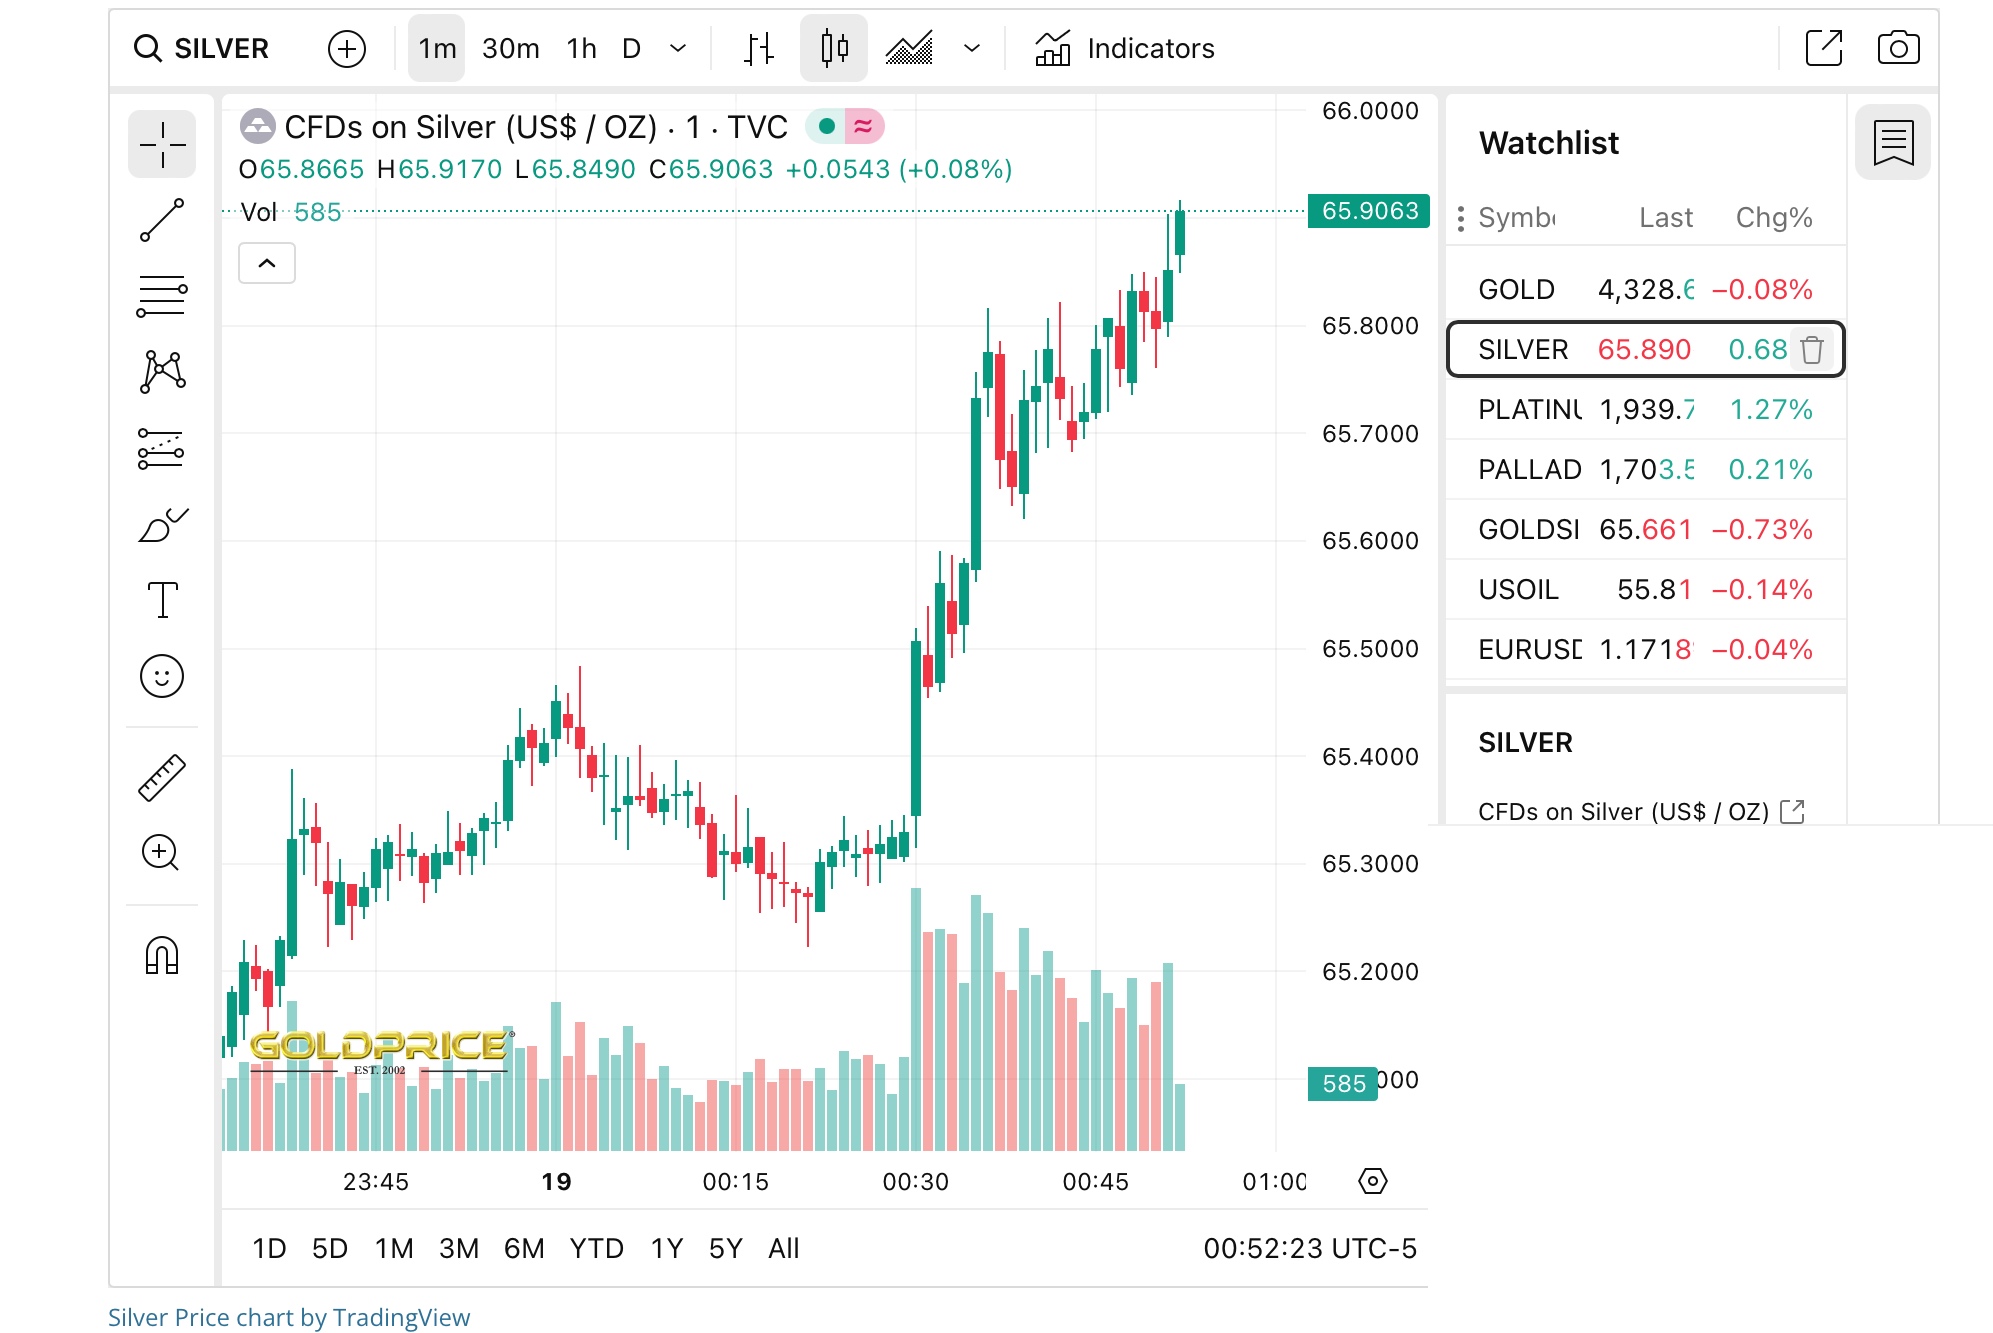Open the emoji icons tool
The width and height of the screenshot is (1993, 1333).
(x=162, y=677)
